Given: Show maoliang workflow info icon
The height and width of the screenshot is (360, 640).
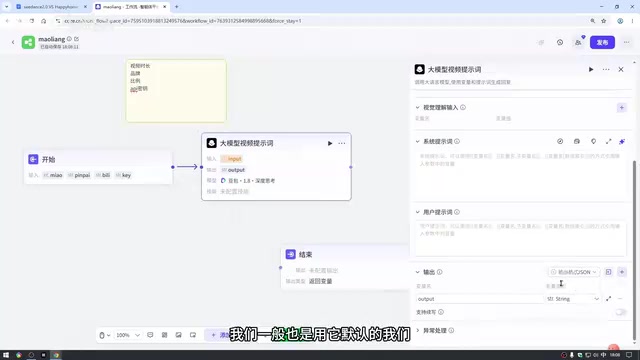Looking at the screenshot, I should (69, 39).
